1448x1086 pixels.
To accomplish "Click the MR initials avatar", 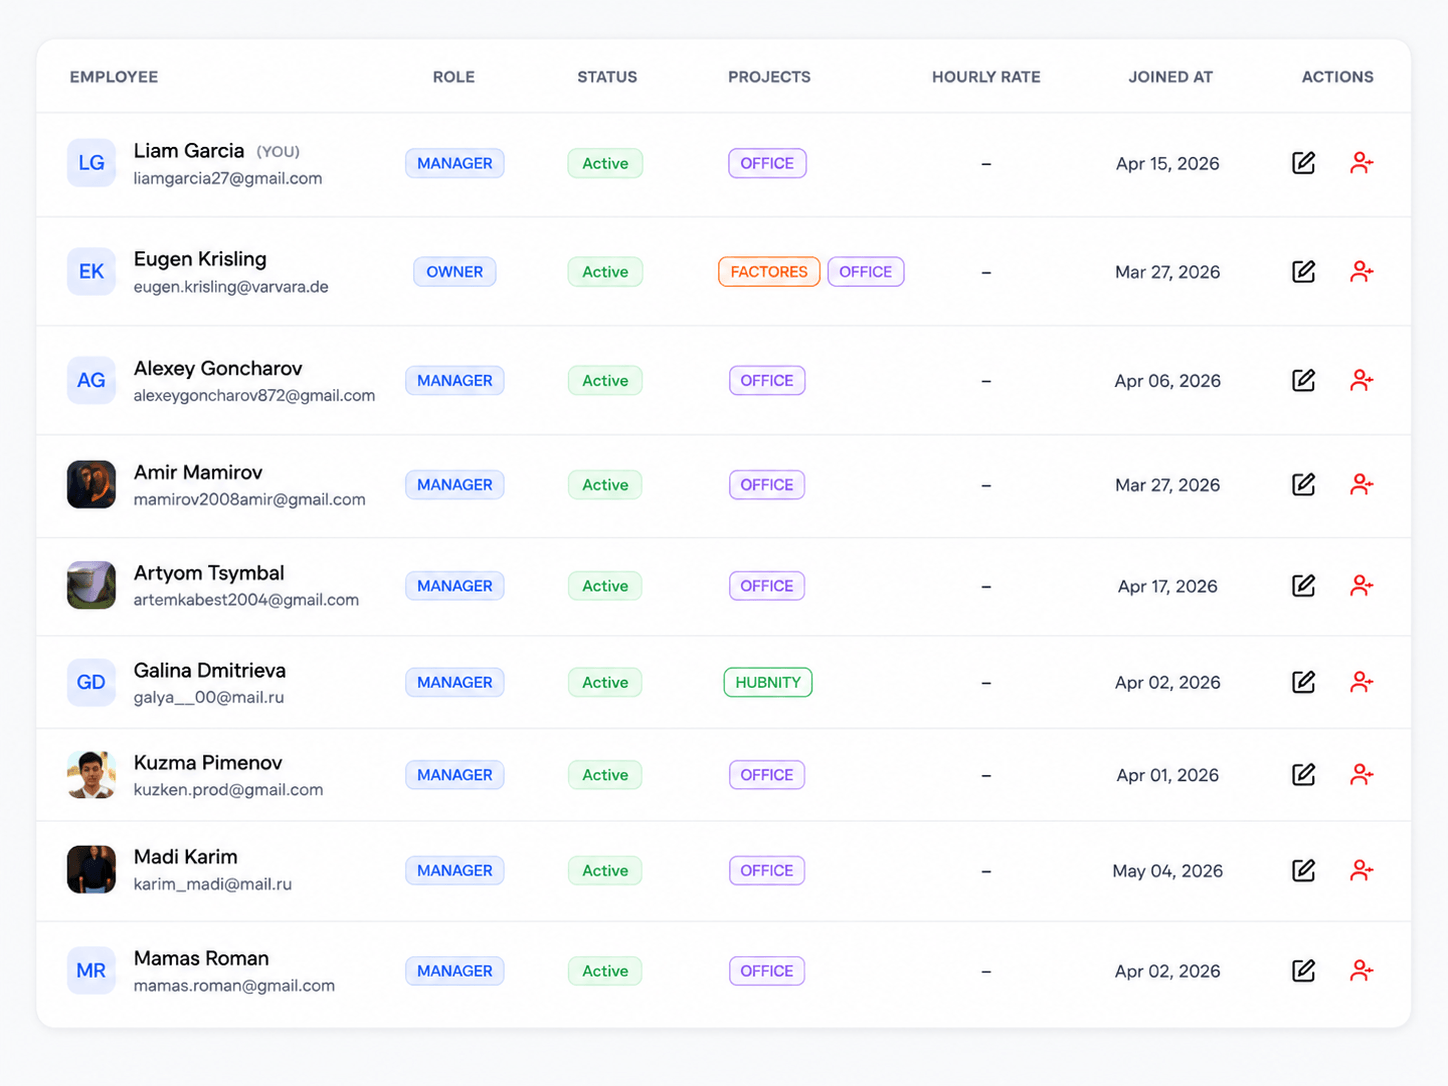I will 91,970.
